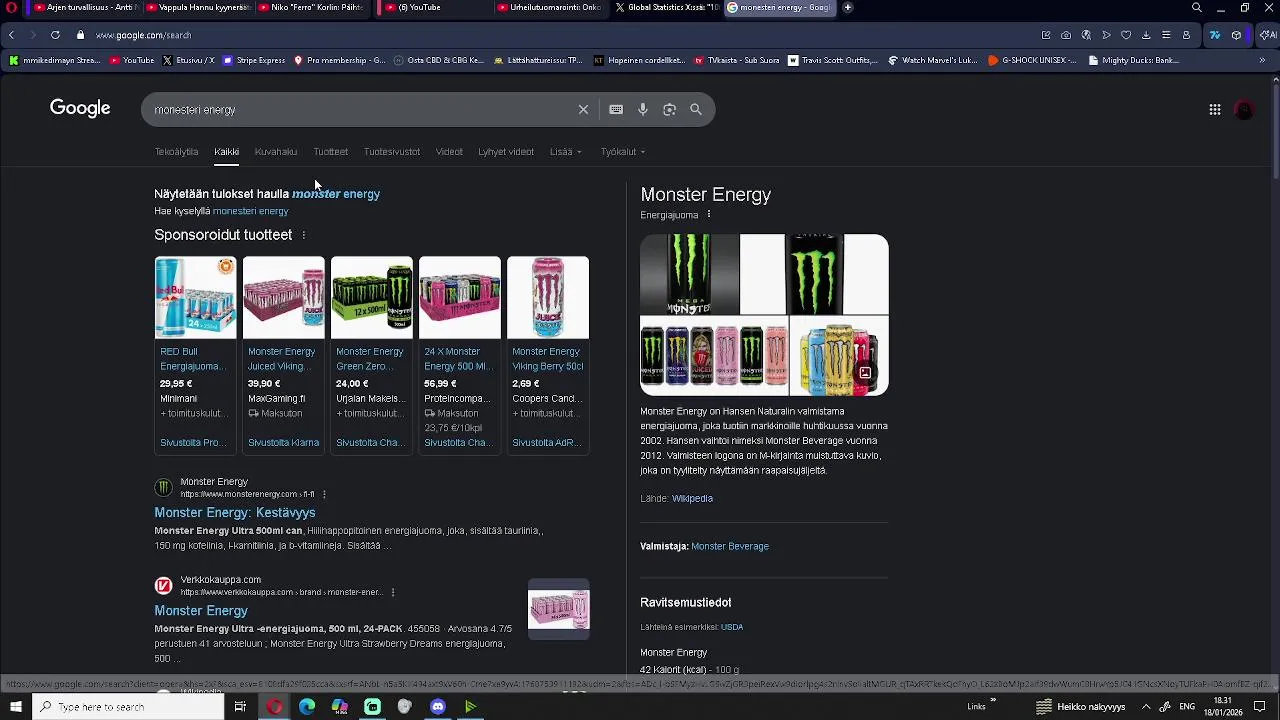This screenshot has height=720, width=1280.
Task: Click corrected query 'monster energy' link
Action: (336, 194)
